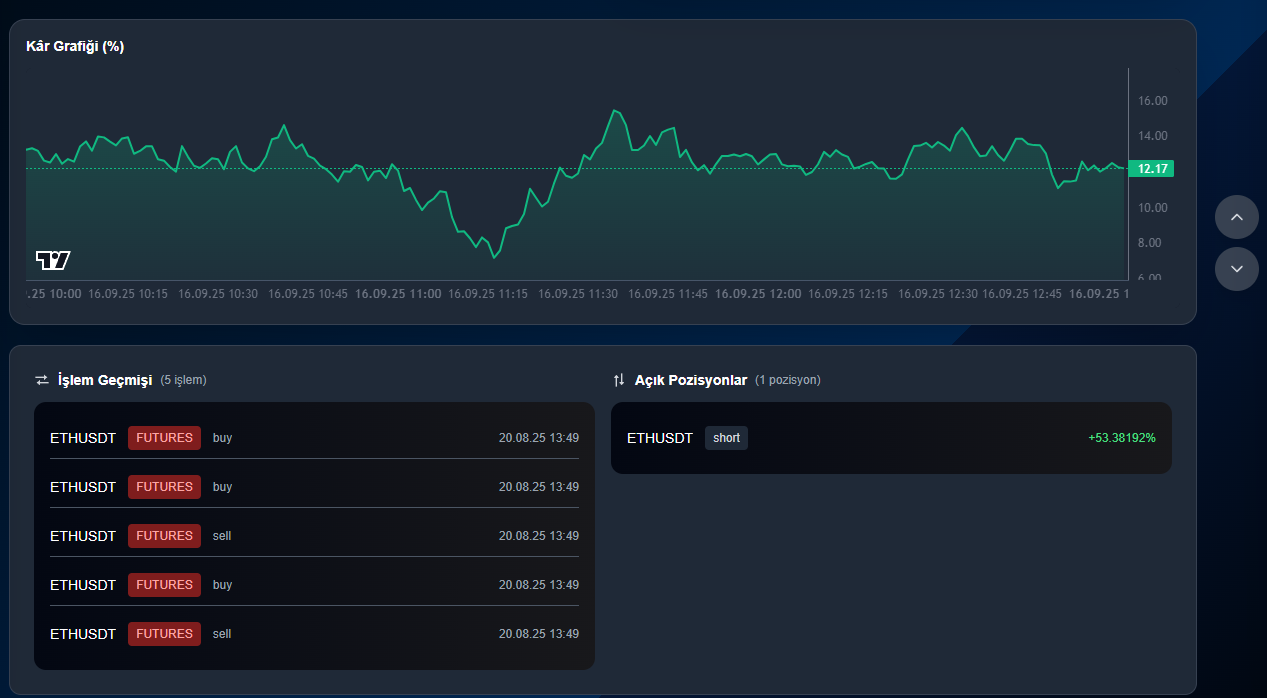
Task: Select the 16.09.25 11:45 time axis label
Action: coord(668,294)
